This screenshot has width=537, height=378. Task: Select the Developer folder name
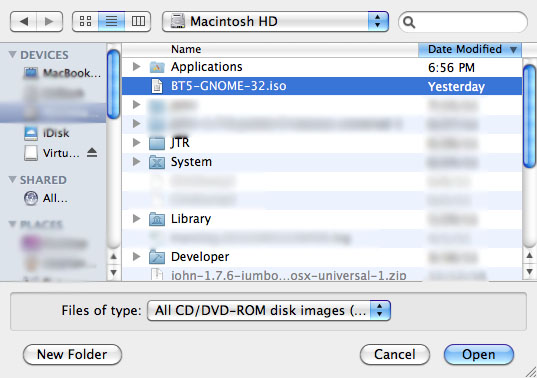pos(200,257)
